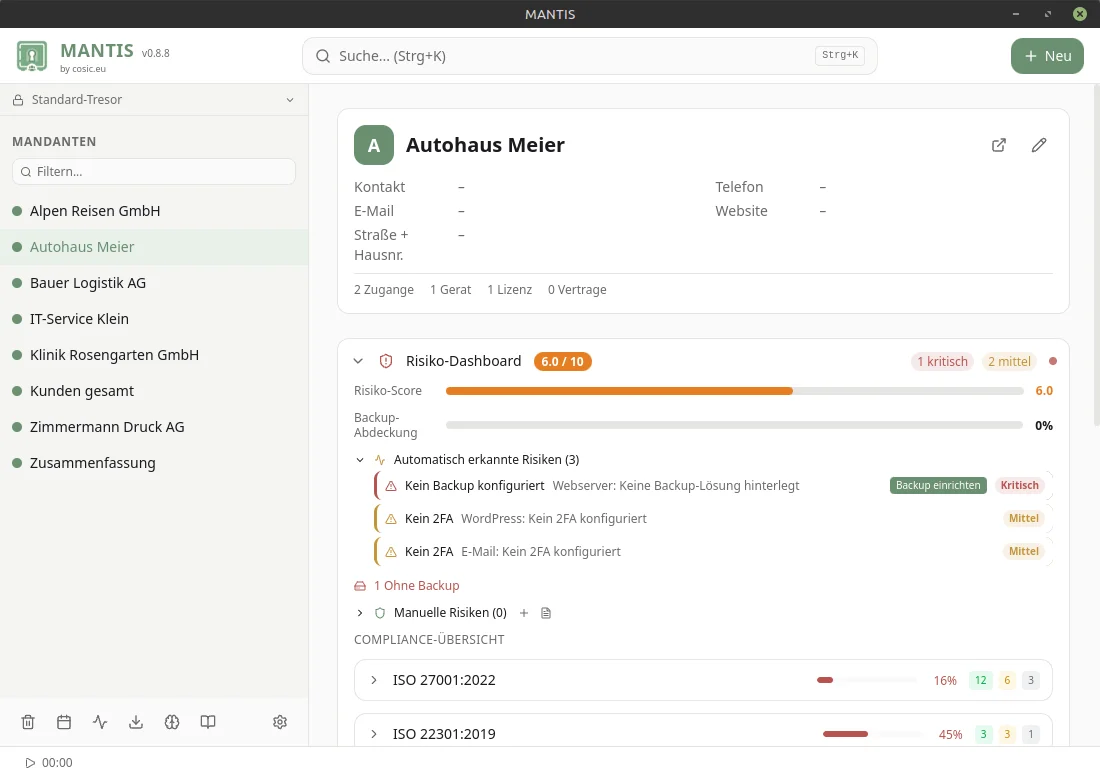Expand Manuelle Risiken section
The width and height of the screenshot is (1100, 778).
360,613
